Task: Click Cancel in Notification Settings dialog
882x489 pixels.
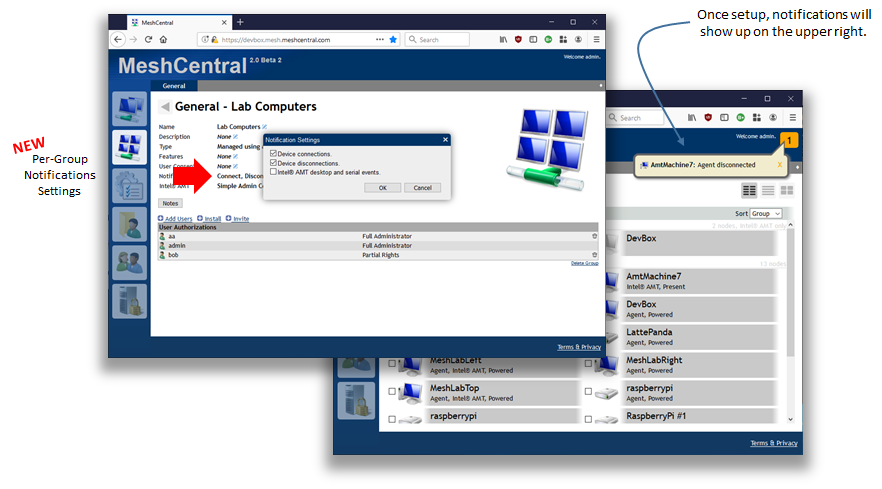Action: click(x=422, y=188)
